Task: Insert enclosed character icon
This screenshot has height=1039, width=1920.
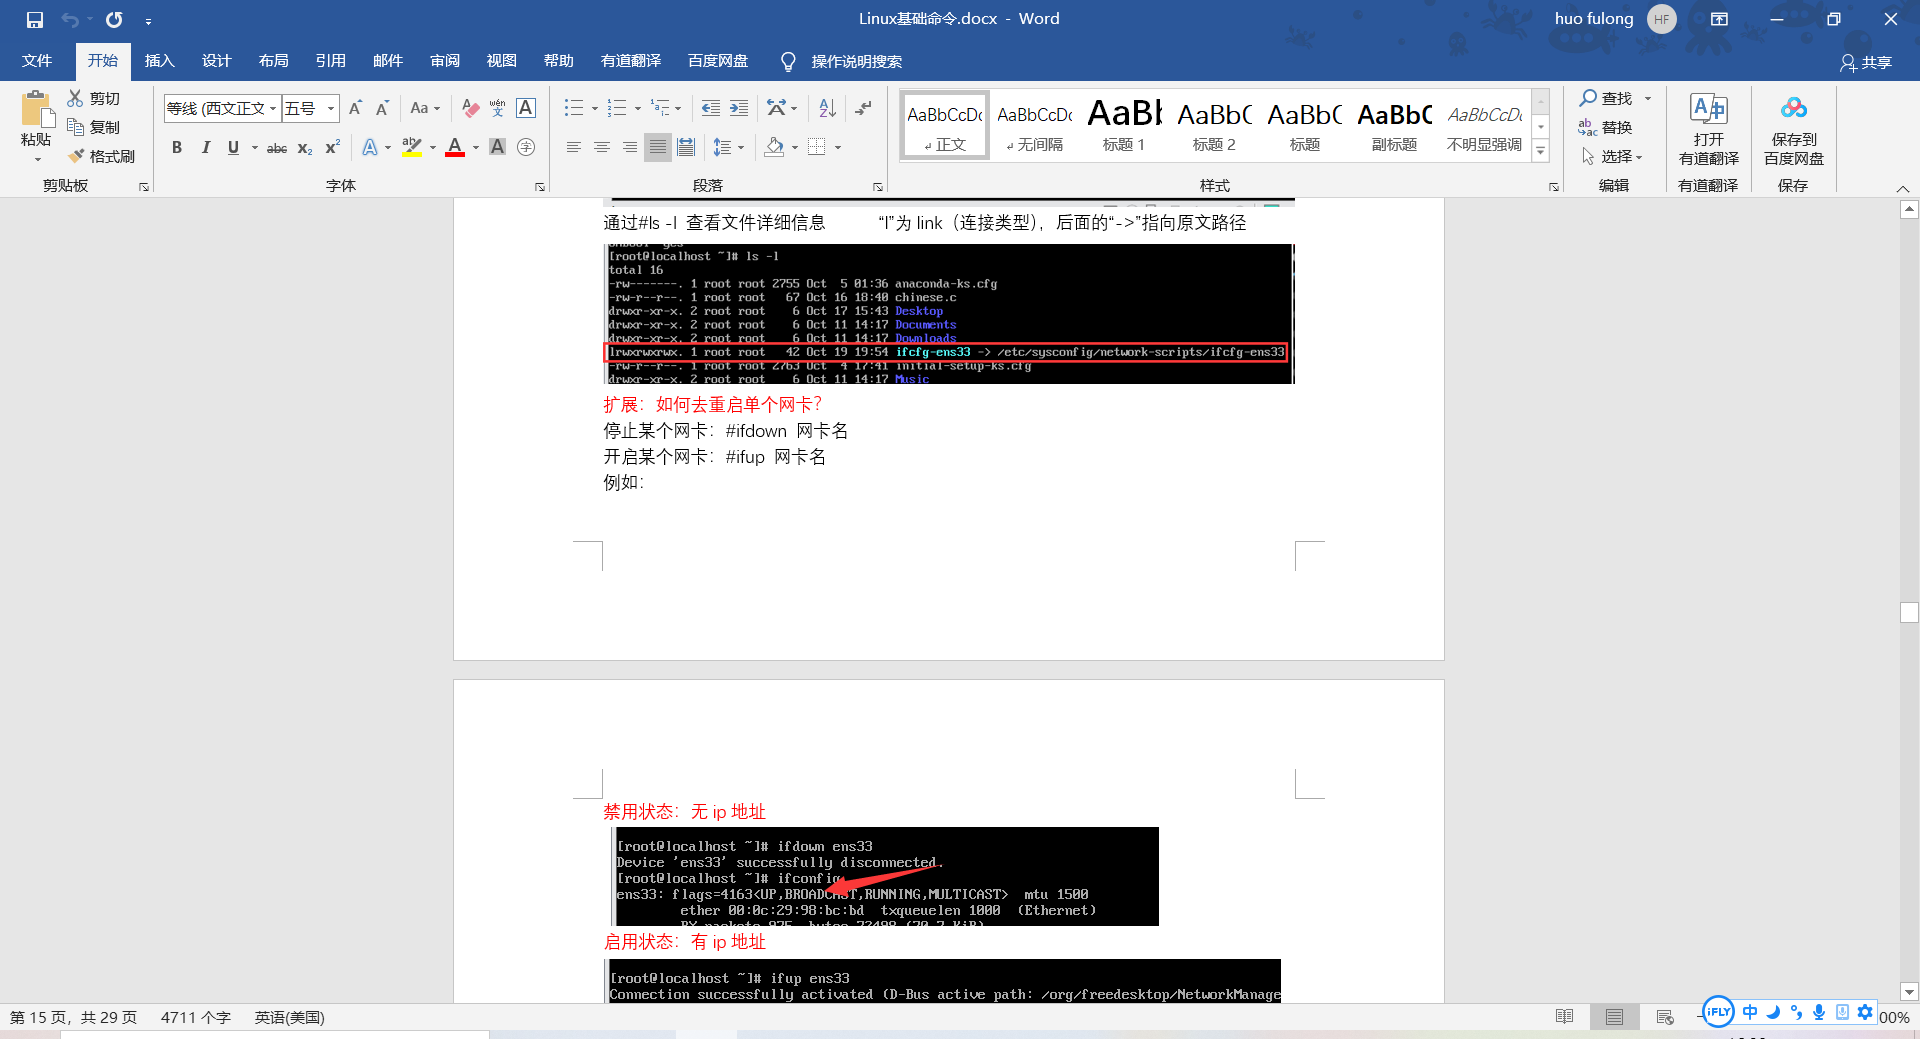Action: click(x=526, y=148)
